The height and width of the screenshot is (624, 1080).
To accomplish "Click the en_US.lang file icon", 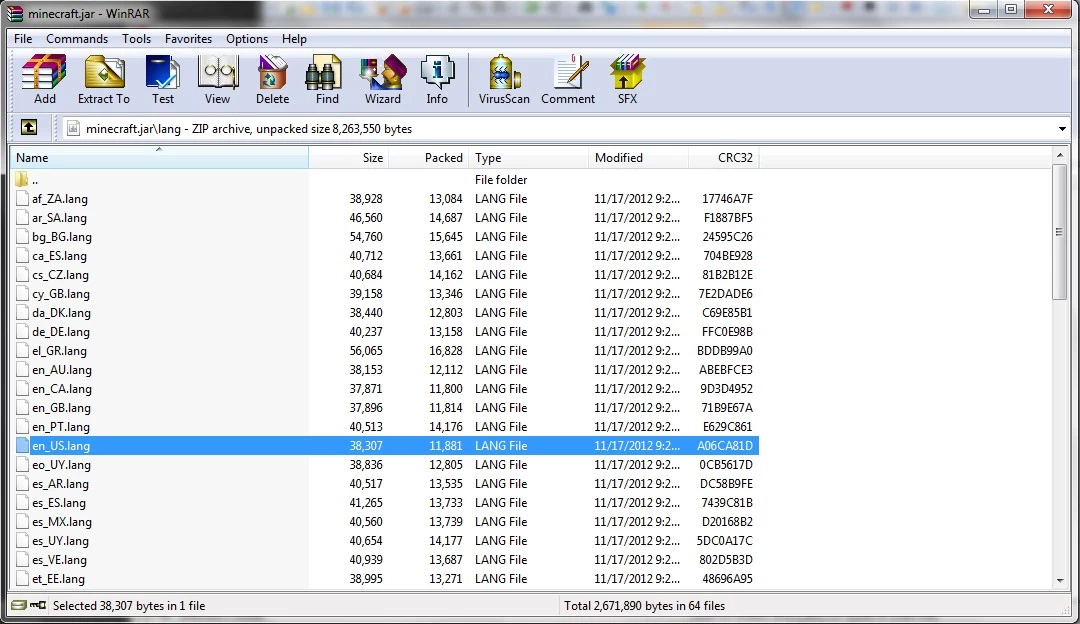I will point(22,446).
